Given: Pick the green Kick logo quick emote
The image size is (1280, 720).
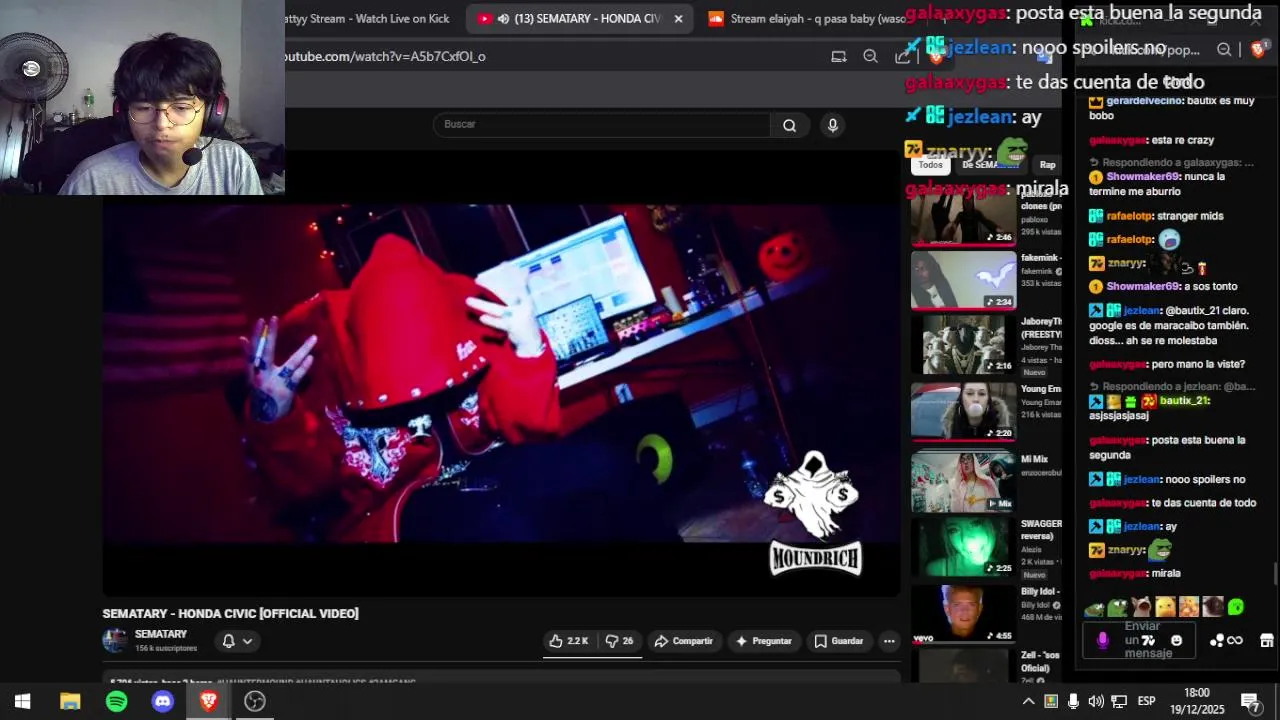Looking at the screenshot, I should [1236, 607].
